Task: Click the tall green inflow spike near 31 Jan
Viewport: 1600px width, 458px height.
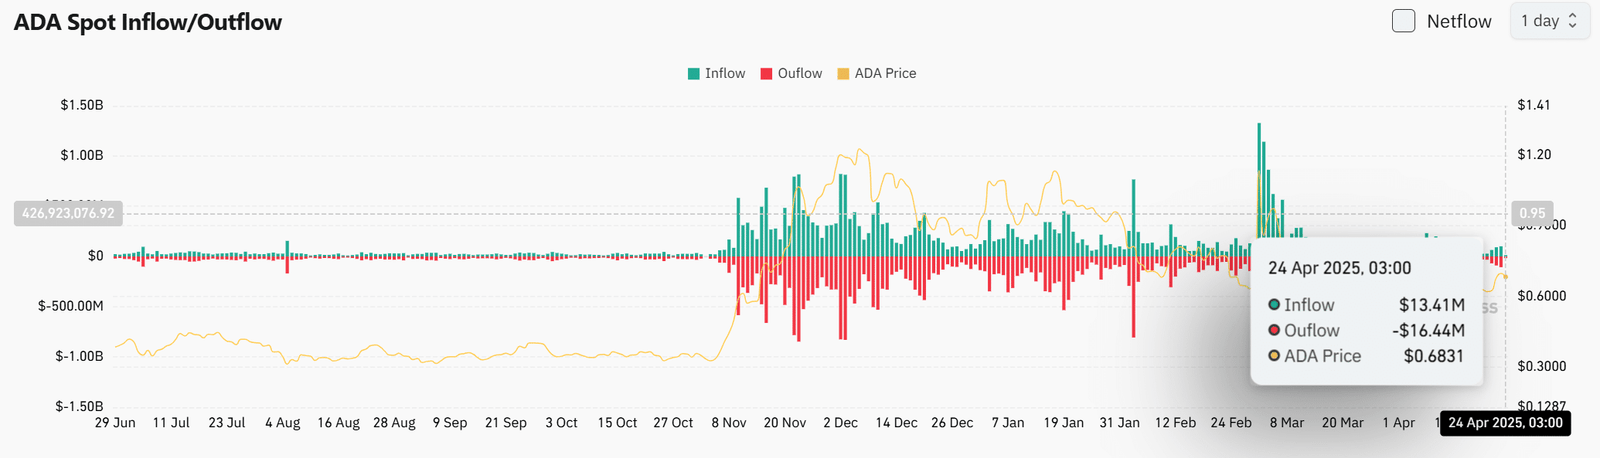Action: tap(1133, 215)
